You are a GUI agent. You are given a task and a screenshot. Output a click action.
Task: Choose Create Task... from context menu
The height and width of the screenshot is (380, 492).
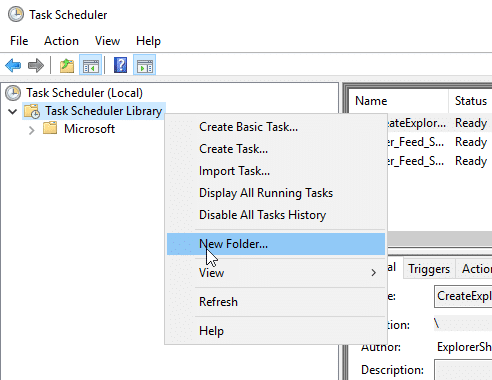click(x=276, y=149)
